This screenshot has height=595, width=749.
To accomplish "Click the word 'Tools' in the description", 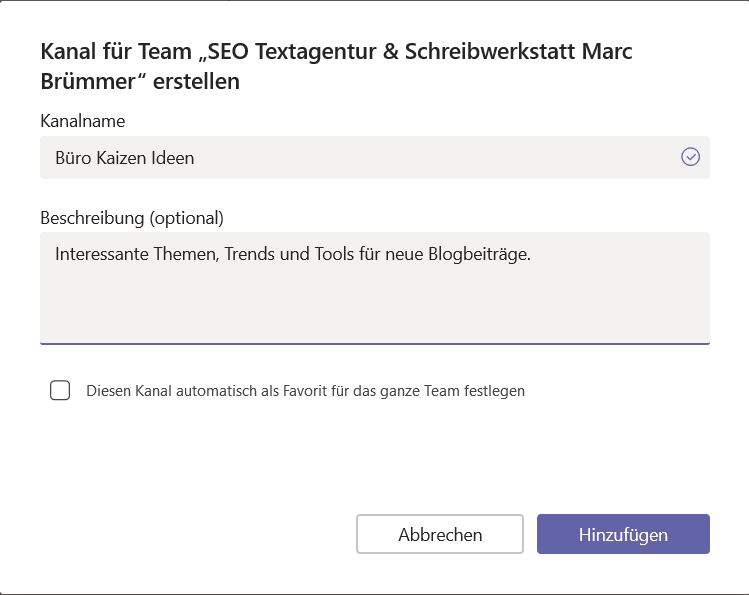I will tap(334, 254).
